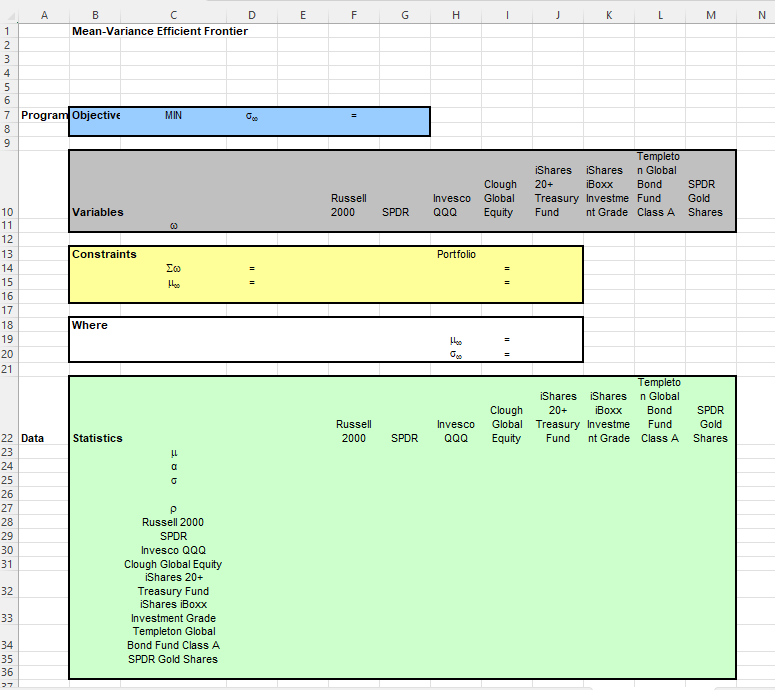Select column K header
This screenshot has width=775, height=690.
point(609,15)
